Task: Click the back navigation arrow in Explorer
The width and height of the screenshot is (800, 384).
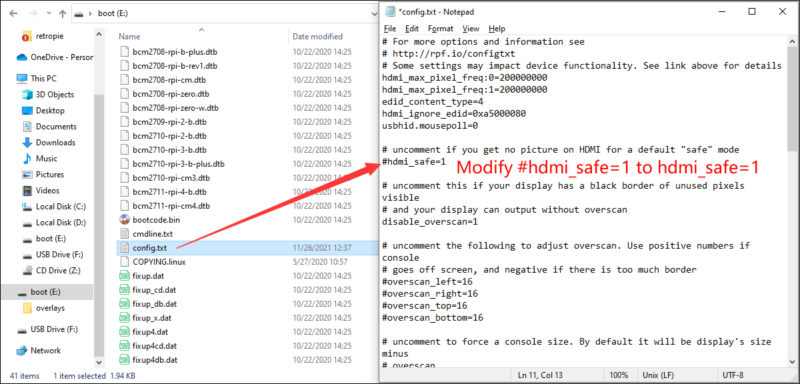Action: pos(13,14)
